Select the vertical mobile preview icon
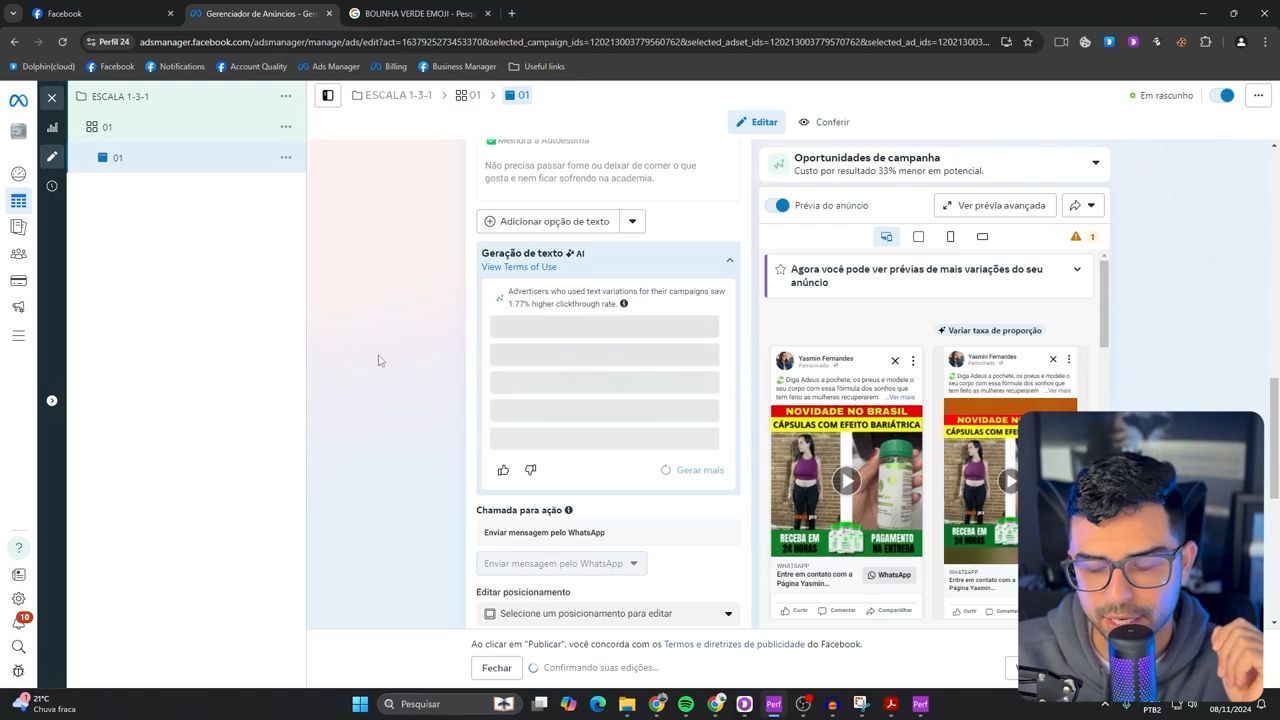Screen dimensions: 1280x720 click(x=950, y=237)
